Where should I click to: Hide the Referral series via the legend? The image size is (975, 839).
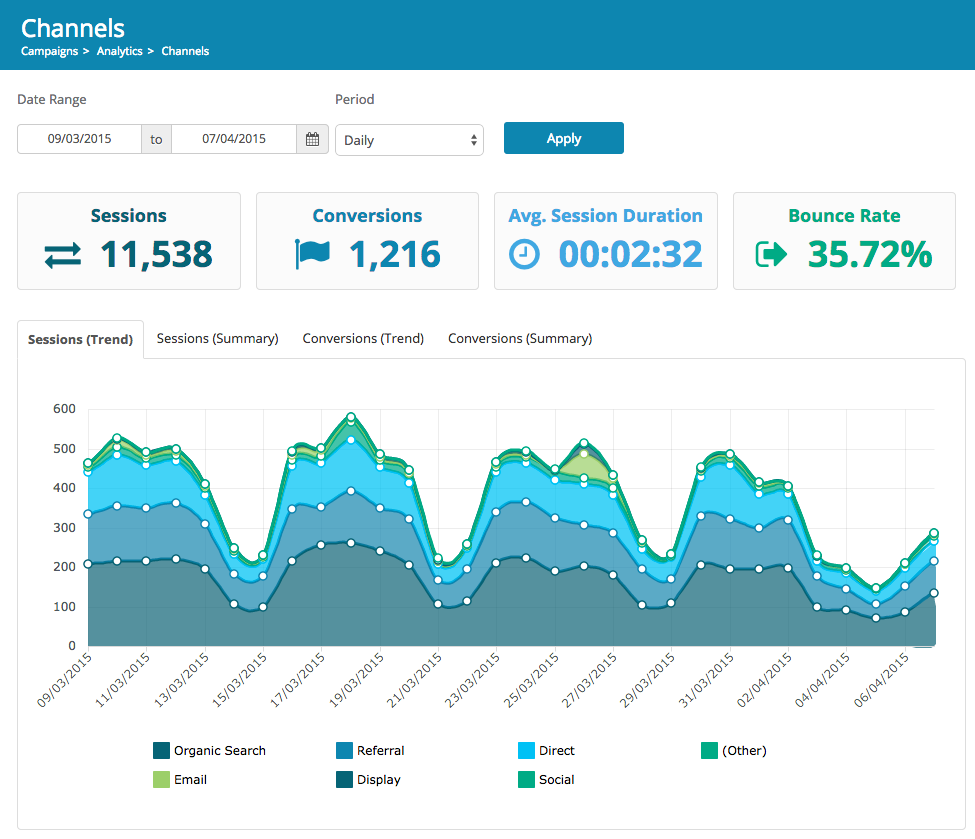370,750
